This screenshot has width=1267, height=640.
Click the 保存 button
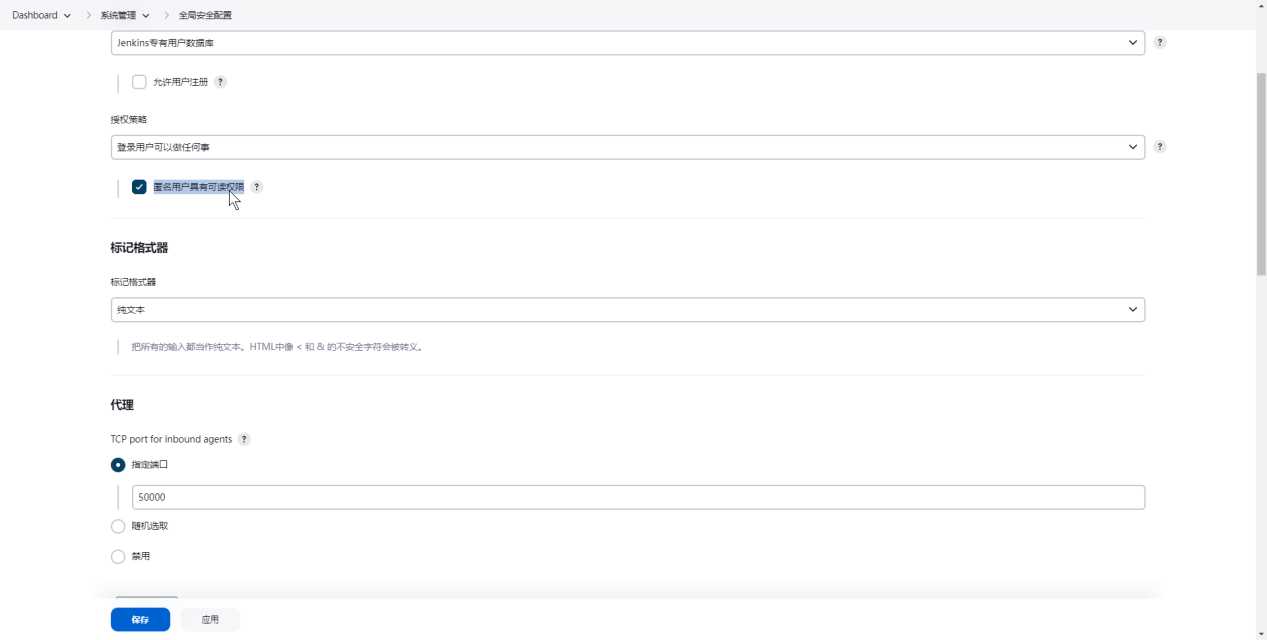(140, 620)
